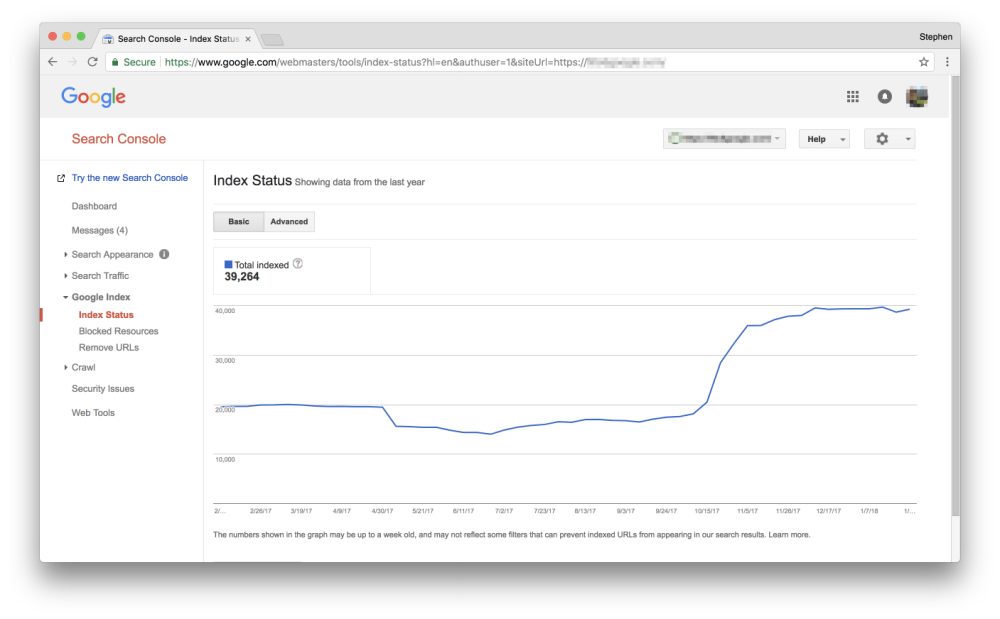Expand the Search Traffic section
Screen dimensions: 1000x619
100,276
